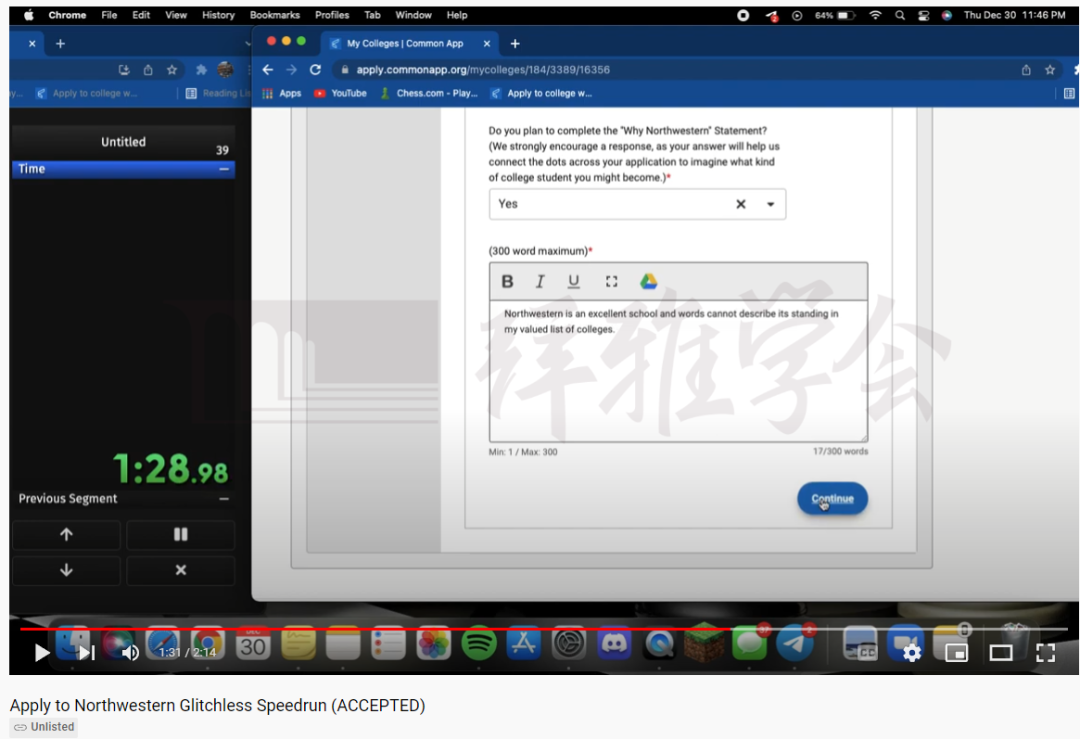Click the Wi-Fi status icon
Image resolution: width=1080 pixels, height=739 pixels.
point(875,14)
